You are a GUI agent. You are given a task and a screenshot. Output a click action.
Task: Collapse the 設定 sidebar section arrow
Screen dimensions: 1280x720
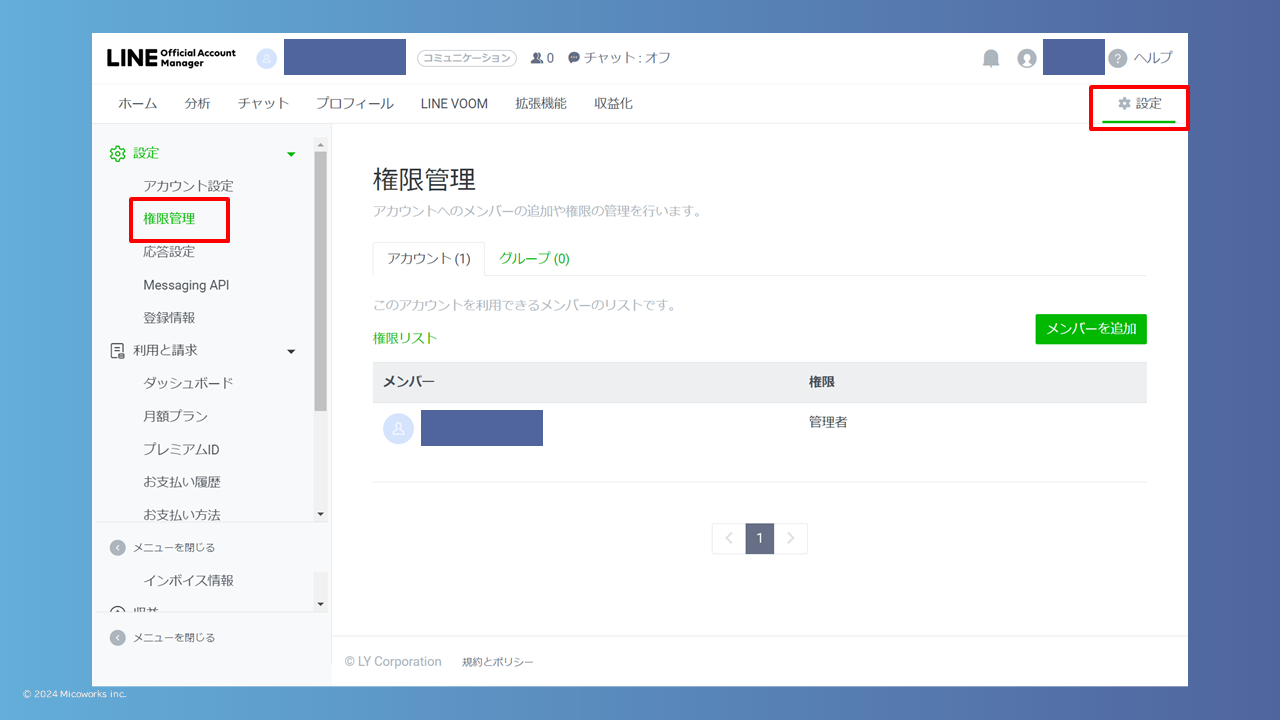291,154
